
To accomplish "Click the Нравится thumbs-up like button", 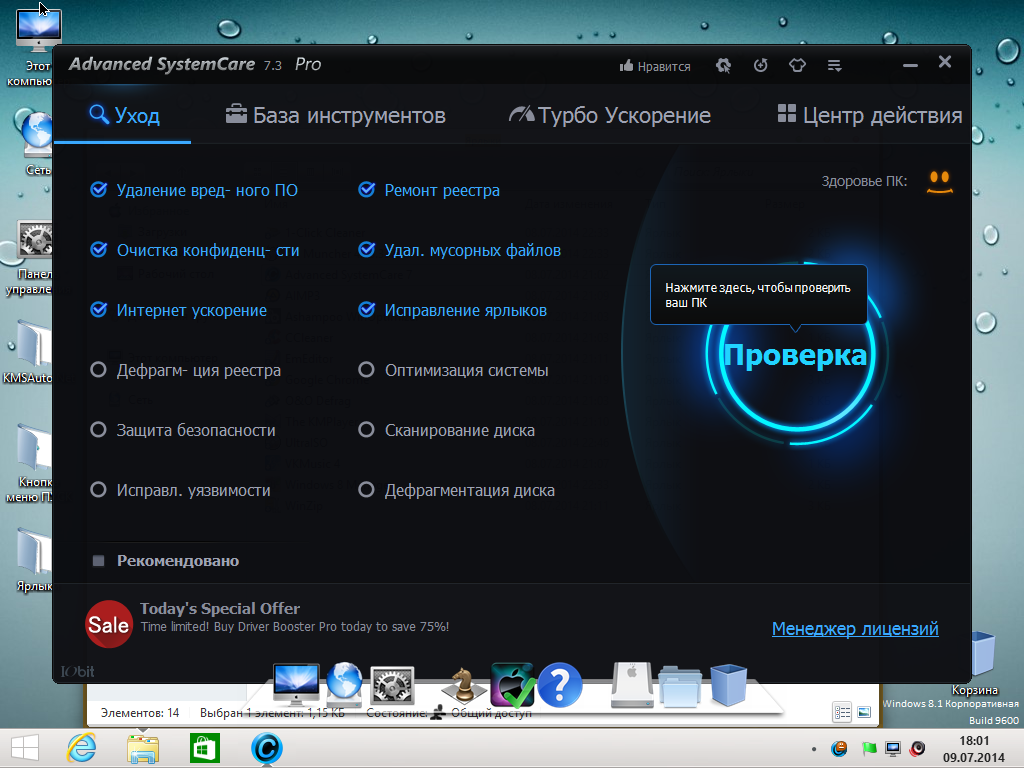I will coord(655,66).
